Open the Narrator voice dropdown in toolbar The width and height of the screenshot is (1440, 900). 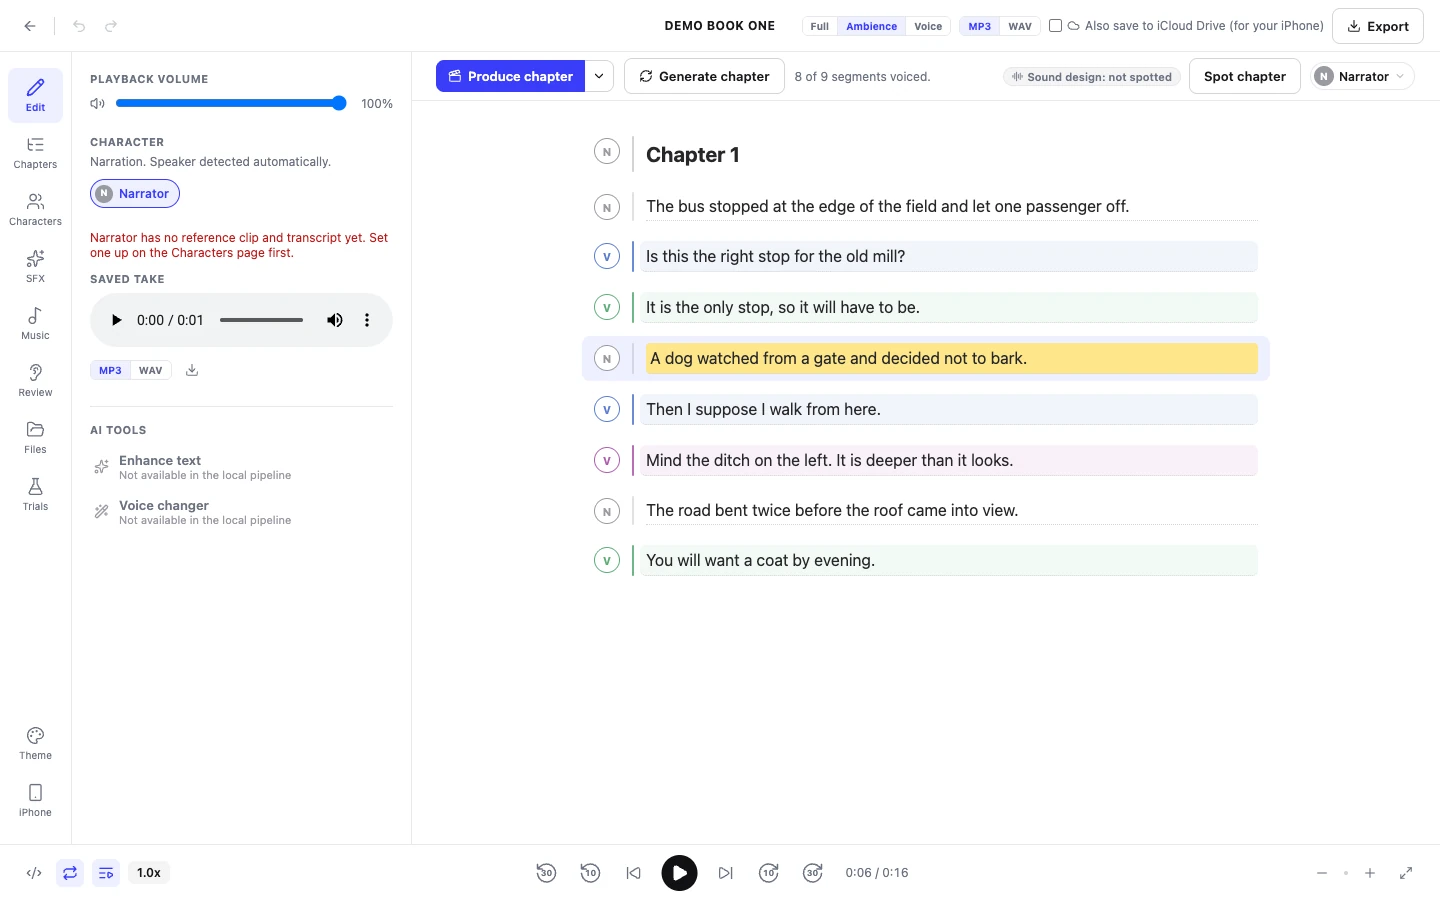1362,76
